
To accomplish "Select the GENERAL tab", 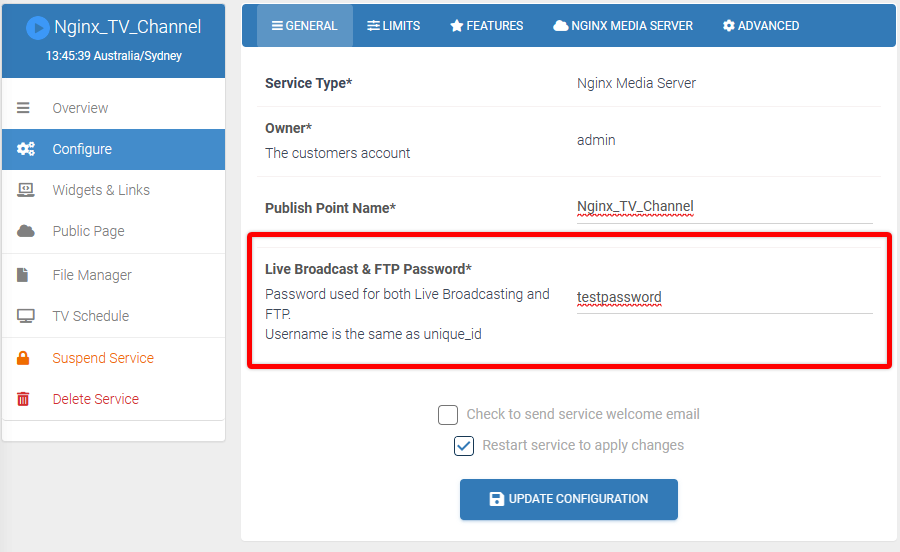I will click(x=305, y=26).
